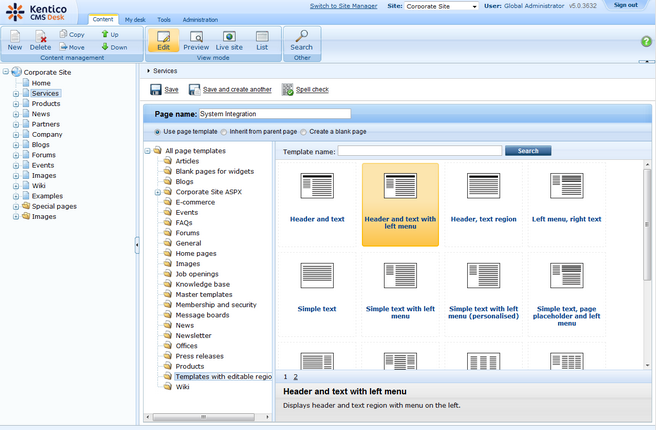Open the Site dropdown selector
Viewport: 656px width, 430px height.
(443, 6)
